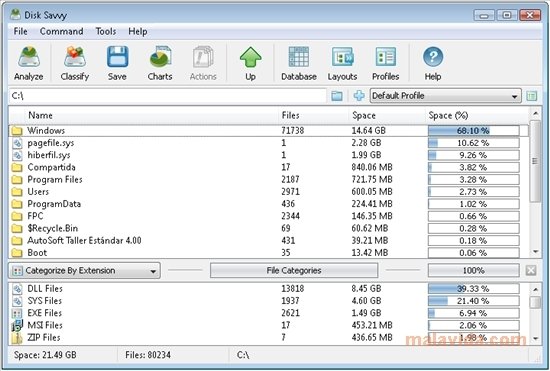Screen dimensions: 550x371
Task: Click file list scrollbar up arrow
Action: pos(535,113)
